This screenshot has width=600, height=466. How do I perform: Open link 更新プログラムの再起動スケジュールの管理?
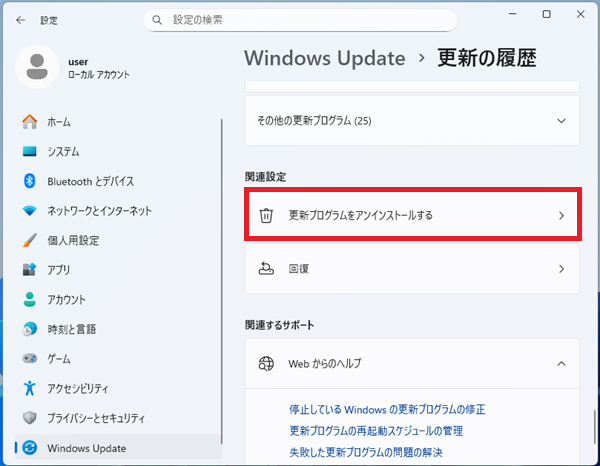coord(375,431)
